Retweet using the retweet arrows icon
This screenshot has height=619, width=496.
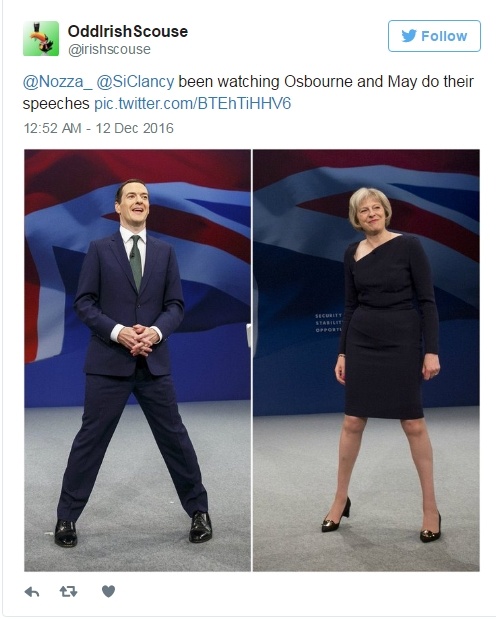(68, 591)
